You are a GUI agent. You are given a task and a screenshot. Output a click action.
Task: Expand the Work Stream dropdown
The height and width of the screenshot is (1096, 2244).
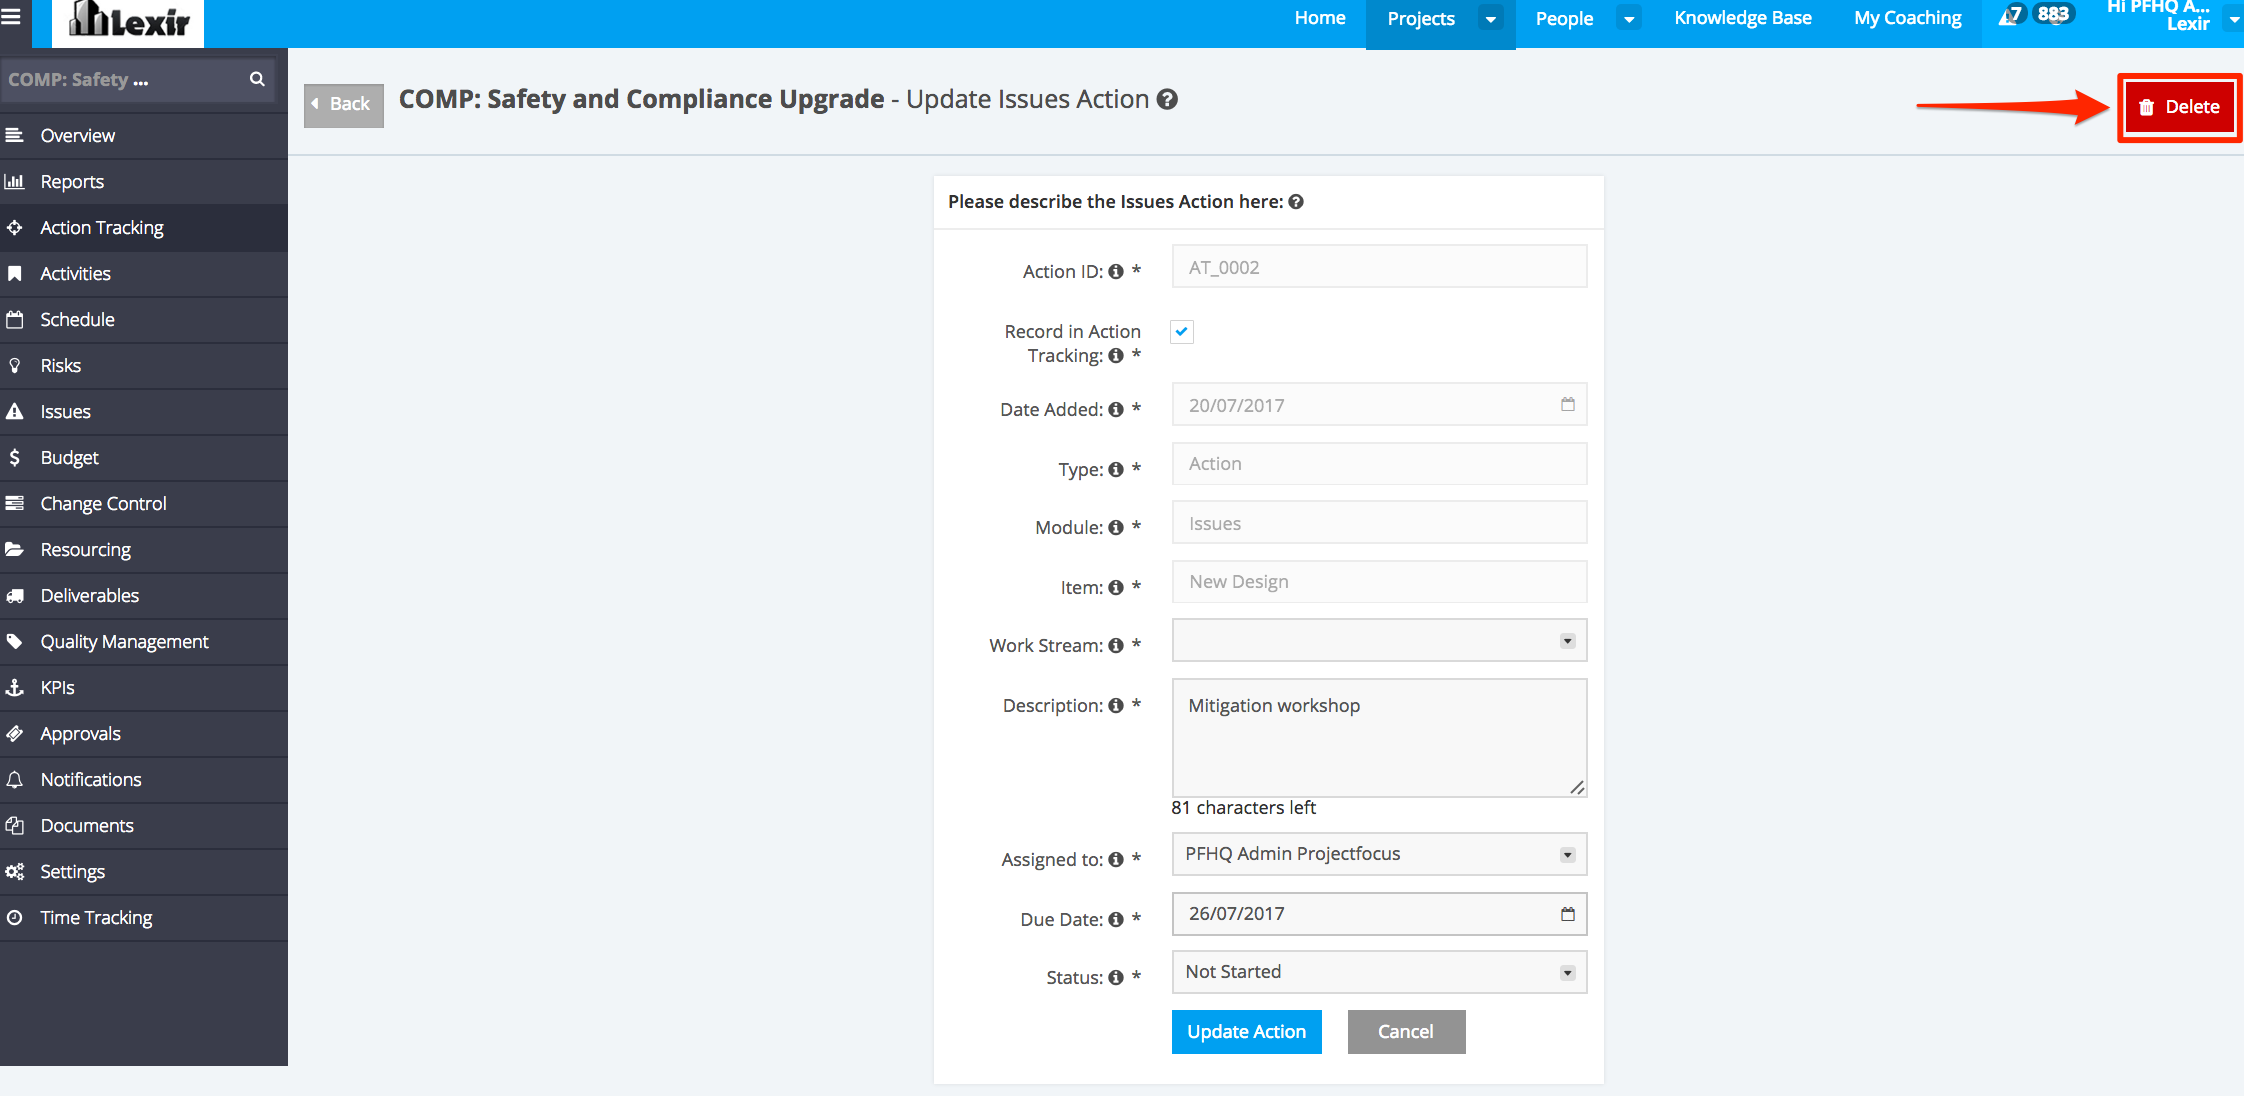point(1379,641)
